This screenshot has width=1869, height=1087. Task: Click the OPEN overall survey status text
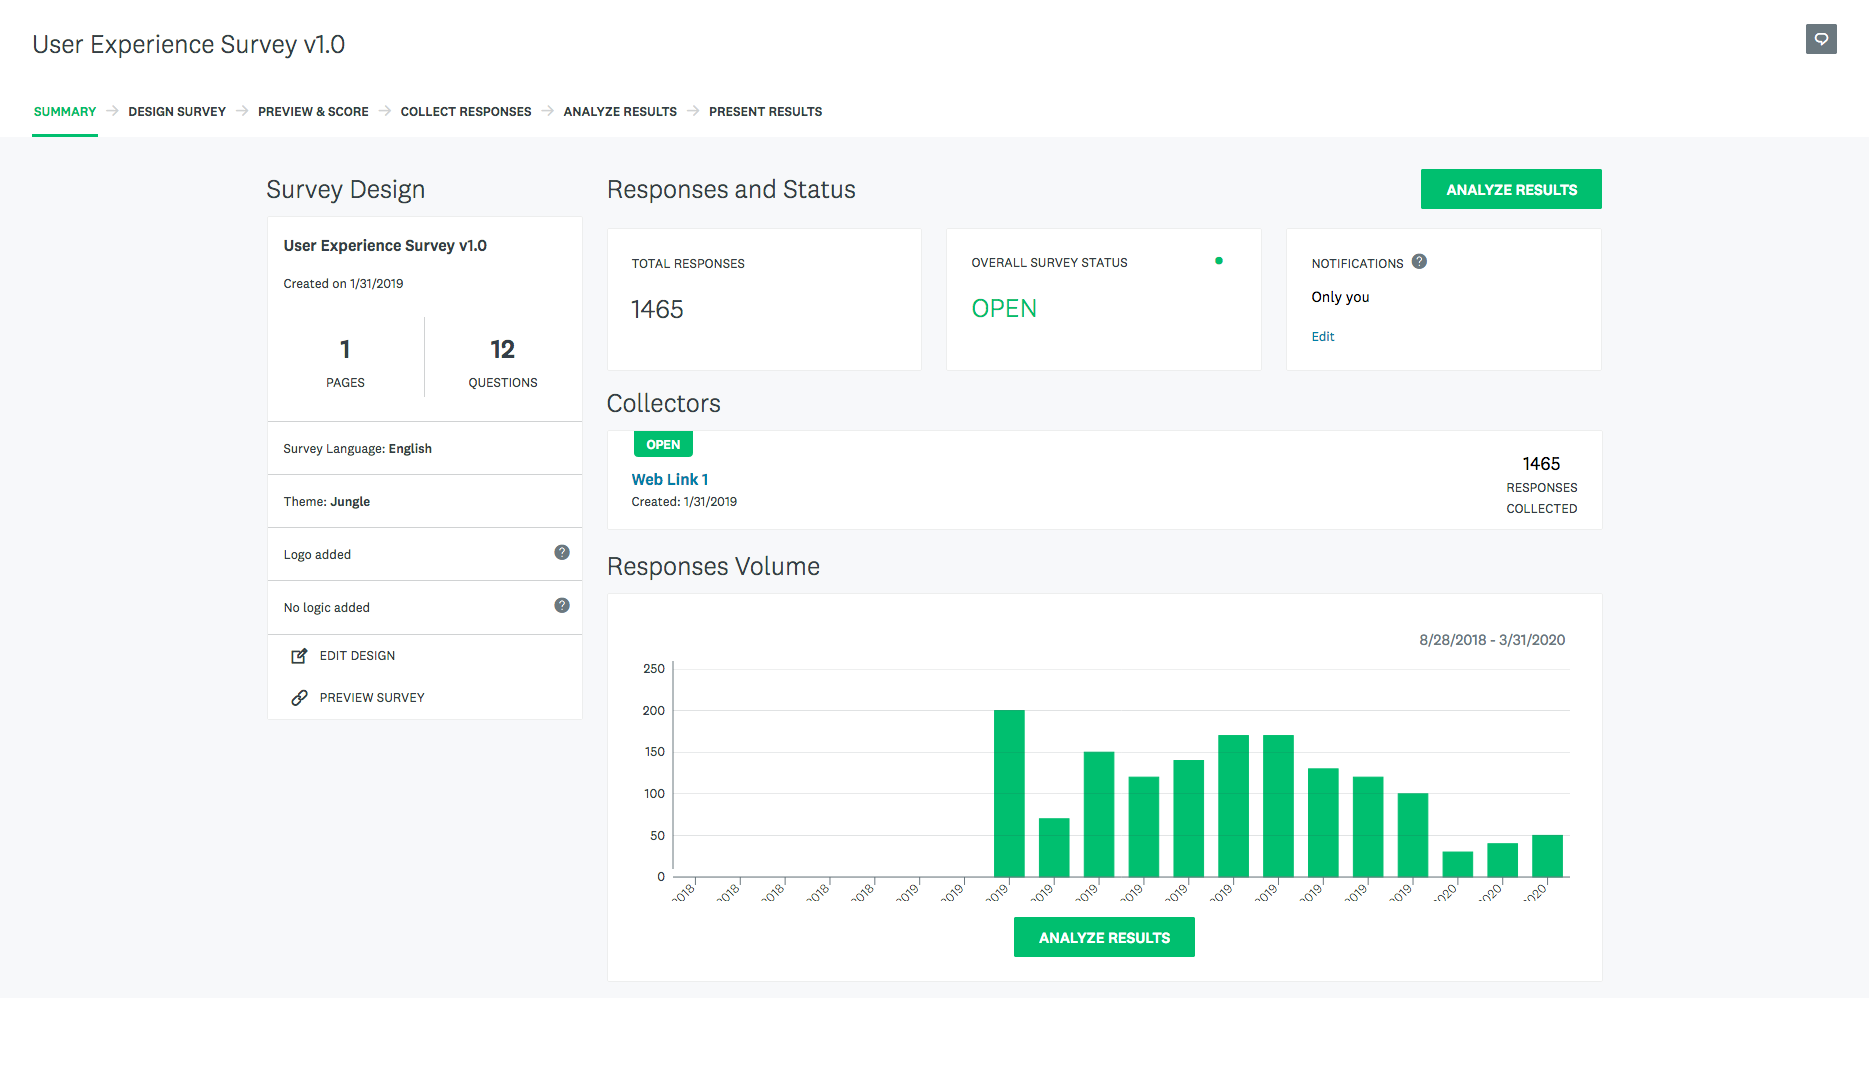(x=1004, y=309)
